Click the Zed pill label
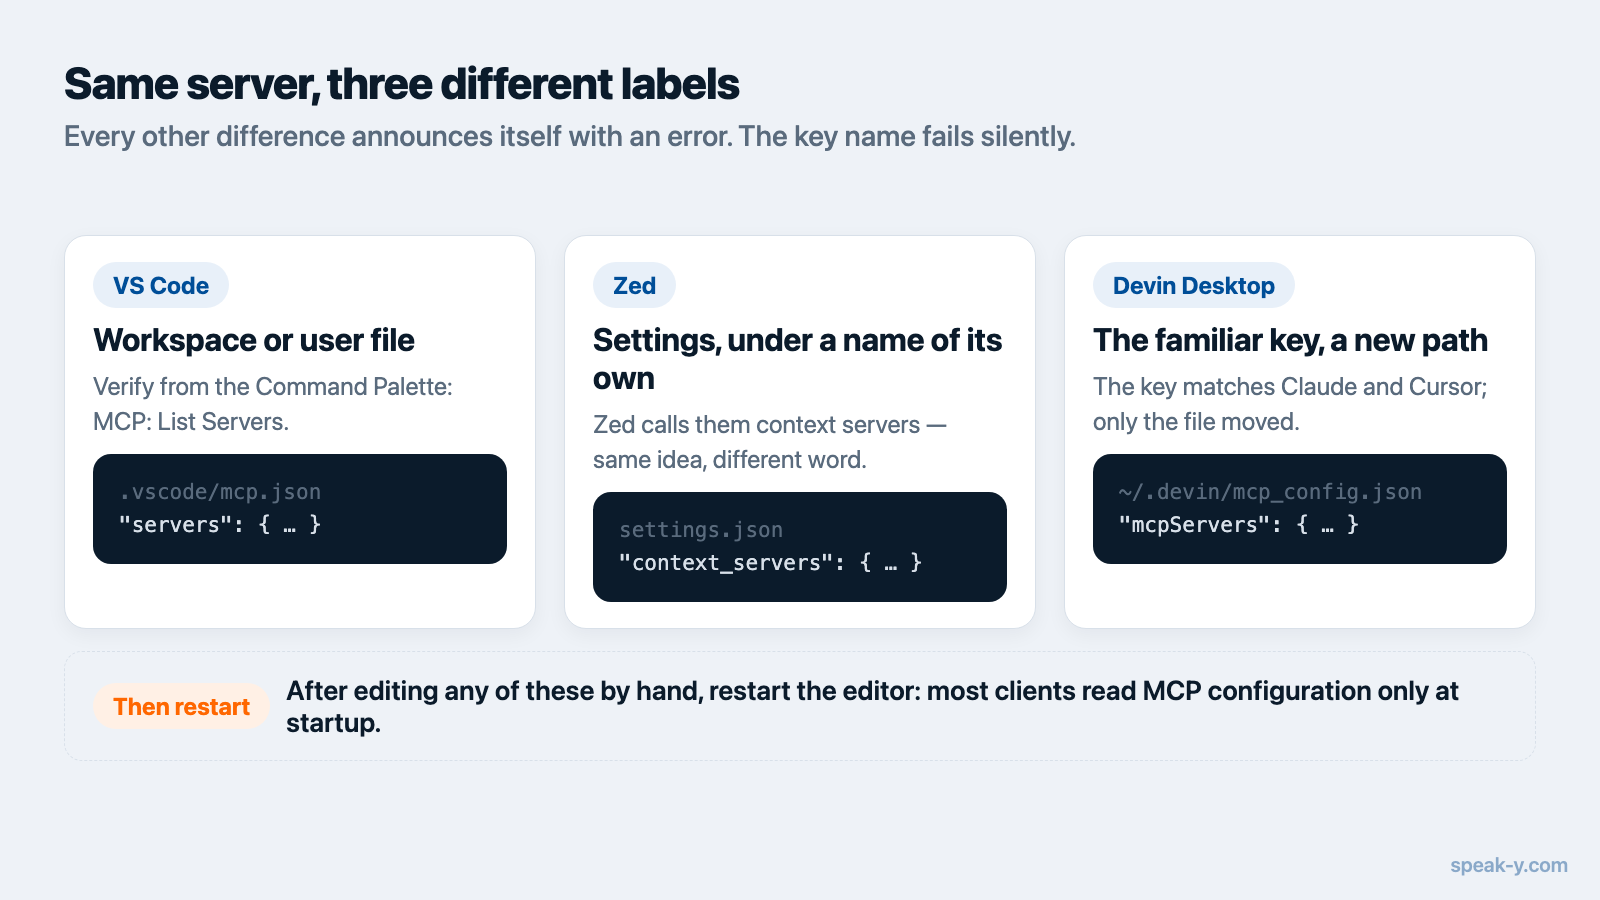The width and height of the screenshot is (1600, 900). point(634,286)
